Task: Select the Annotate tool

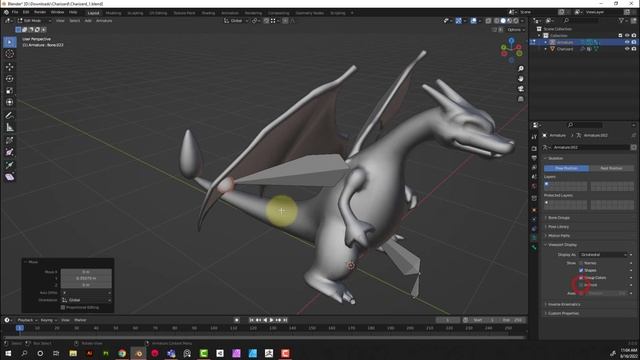Action: tap(10, 116)
